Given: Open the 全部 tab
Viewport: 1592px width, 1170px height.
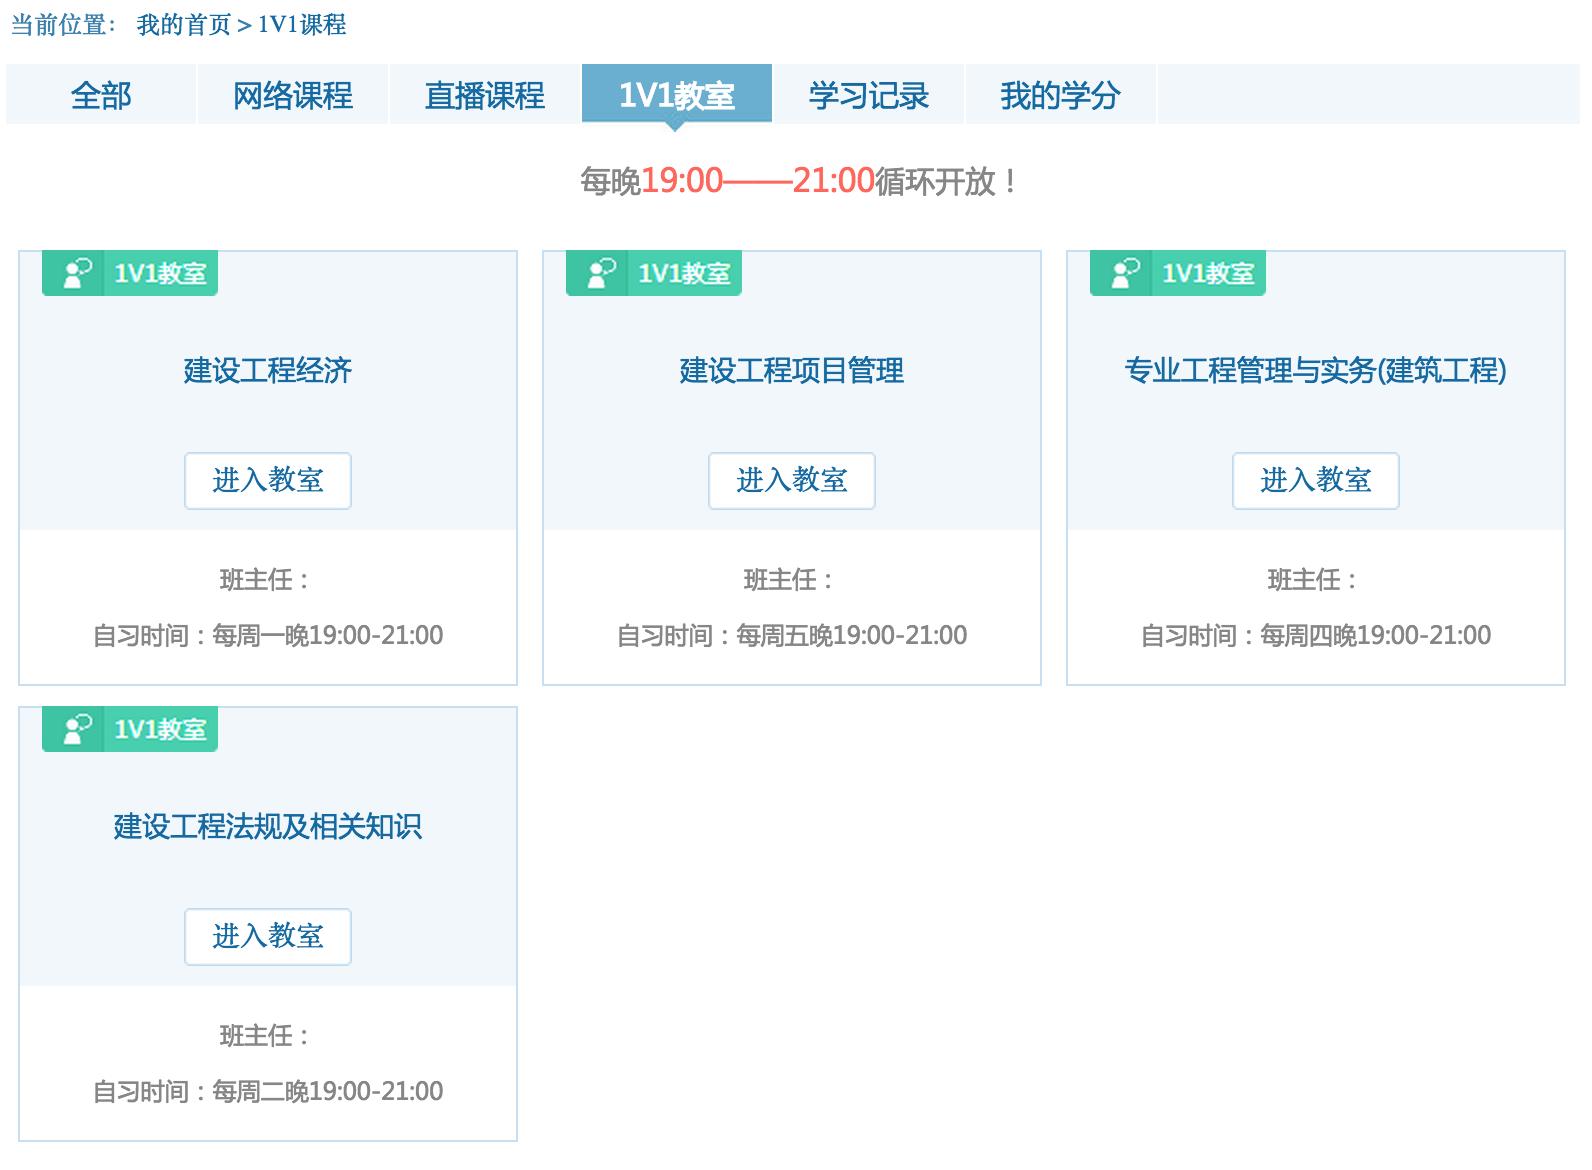Looking at the screenshot, I should (x=101, y=95).
